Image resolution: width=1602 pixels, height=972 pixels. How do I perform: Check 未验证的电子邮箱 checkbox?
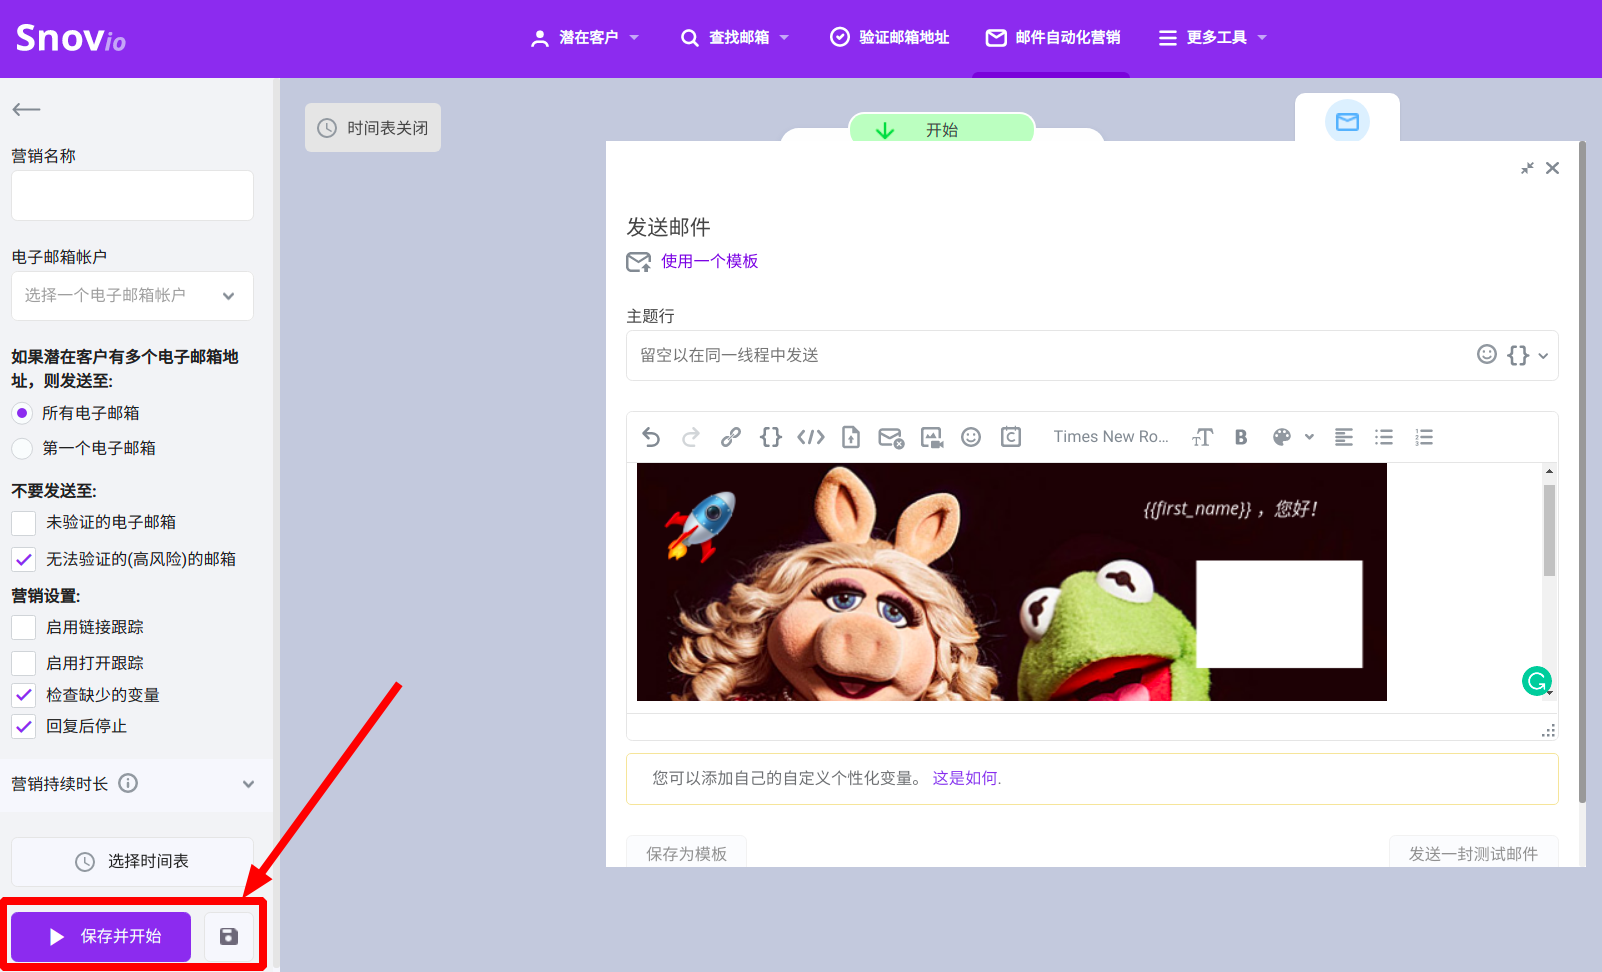(24, 522)
